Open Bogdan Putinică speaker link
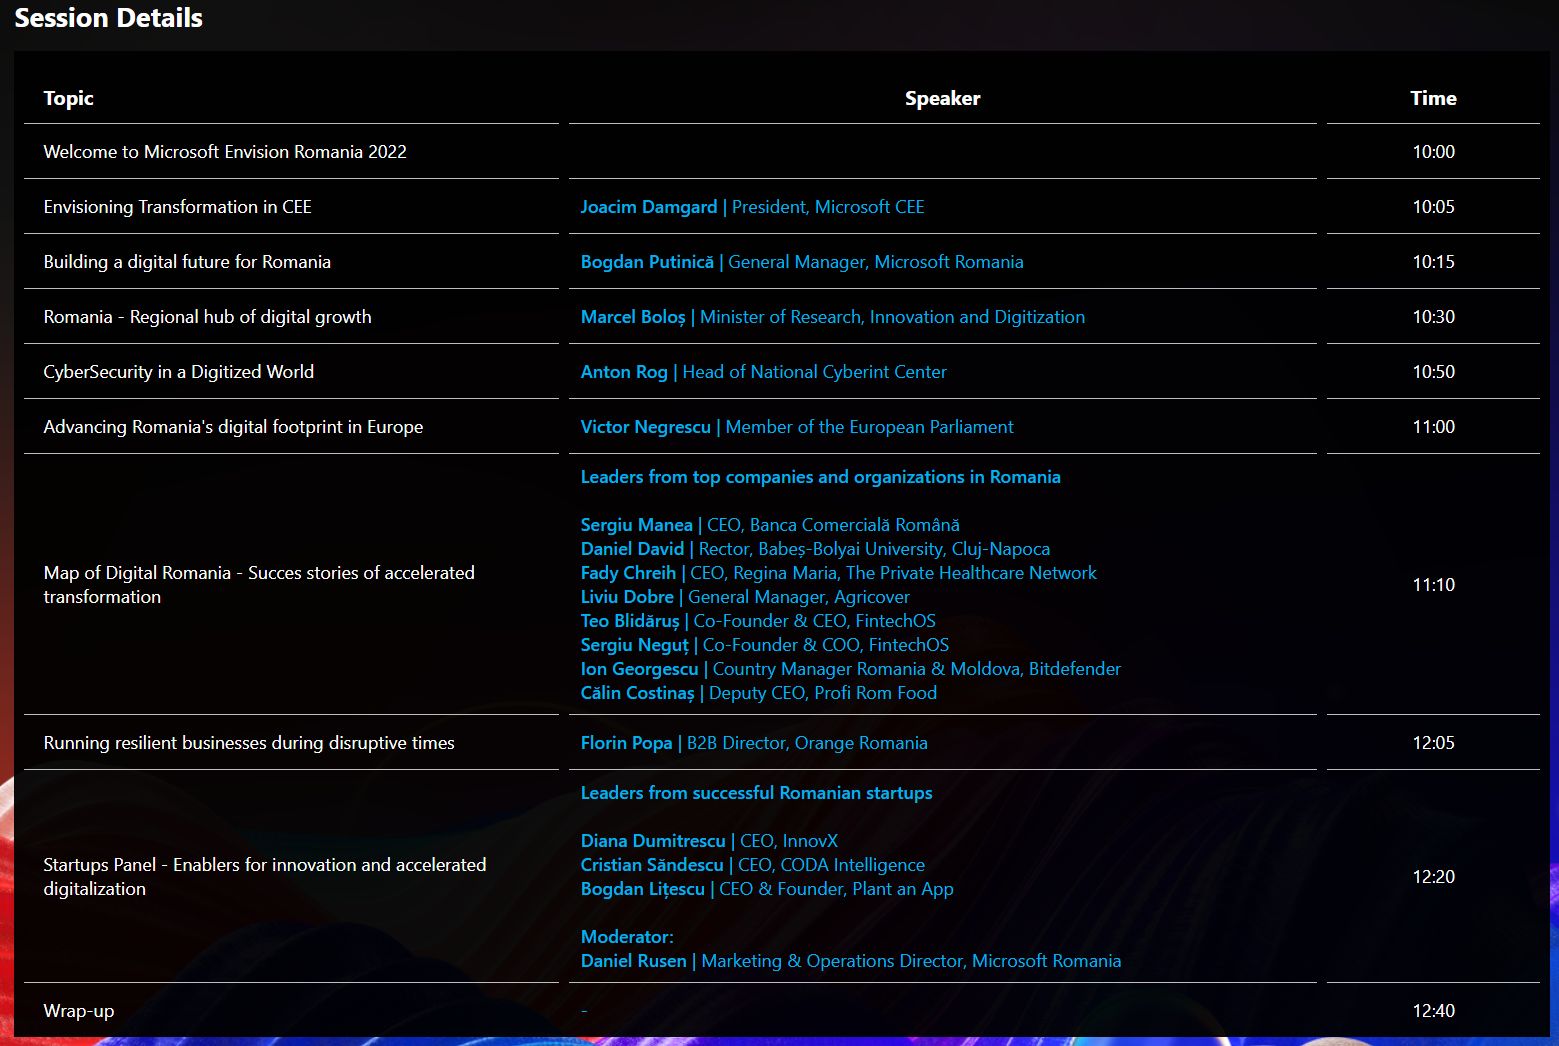1559x1046 pixels. (x=802, y=262)
